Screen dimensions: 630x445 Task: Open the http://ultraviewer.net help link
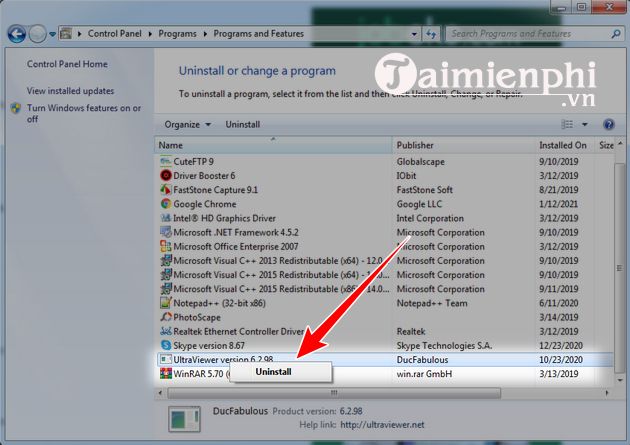[x=382, y=425]
